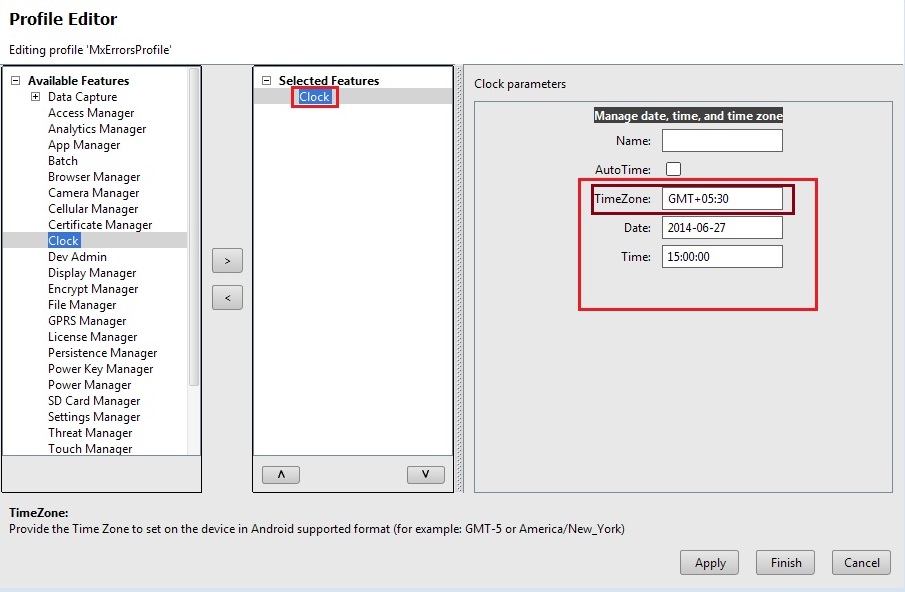The image size is (905, 592).
Task: Select Camera Manager from Available Features
Action: tap(93, 193)
